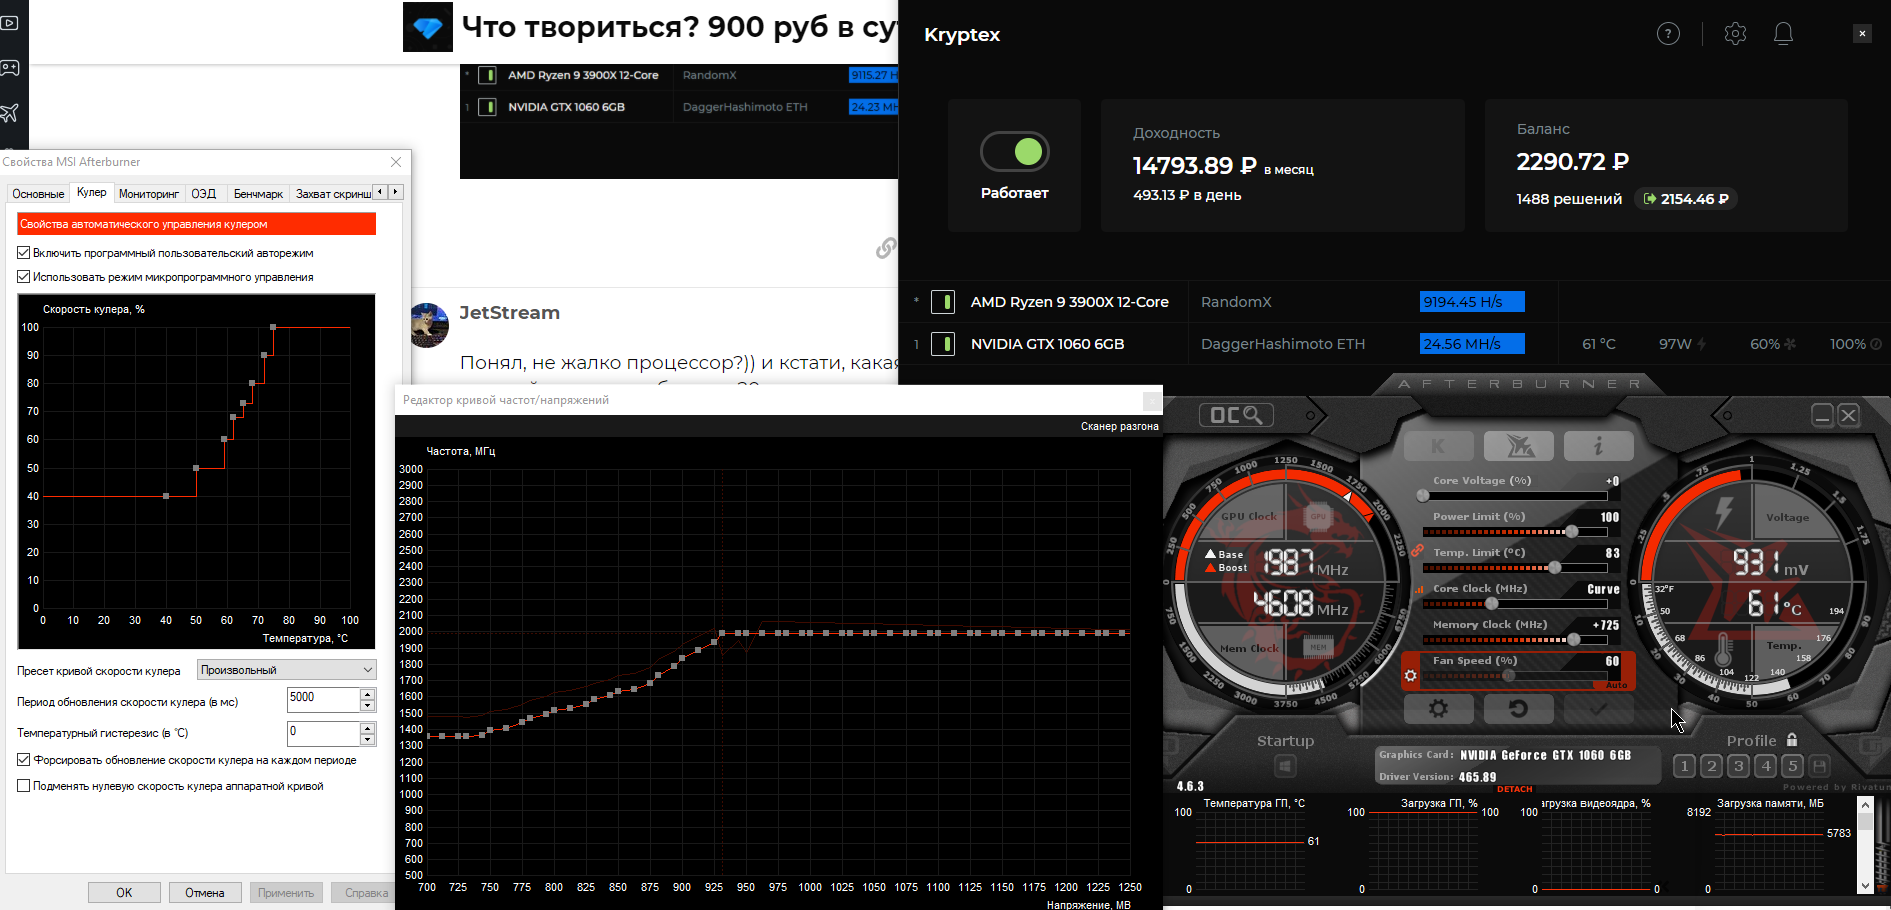The height and width of the screenshot is (910, 1891).
Task: Enable Подменять нулевую скорость кулера checkbox
Action: [x=24, y=786]
